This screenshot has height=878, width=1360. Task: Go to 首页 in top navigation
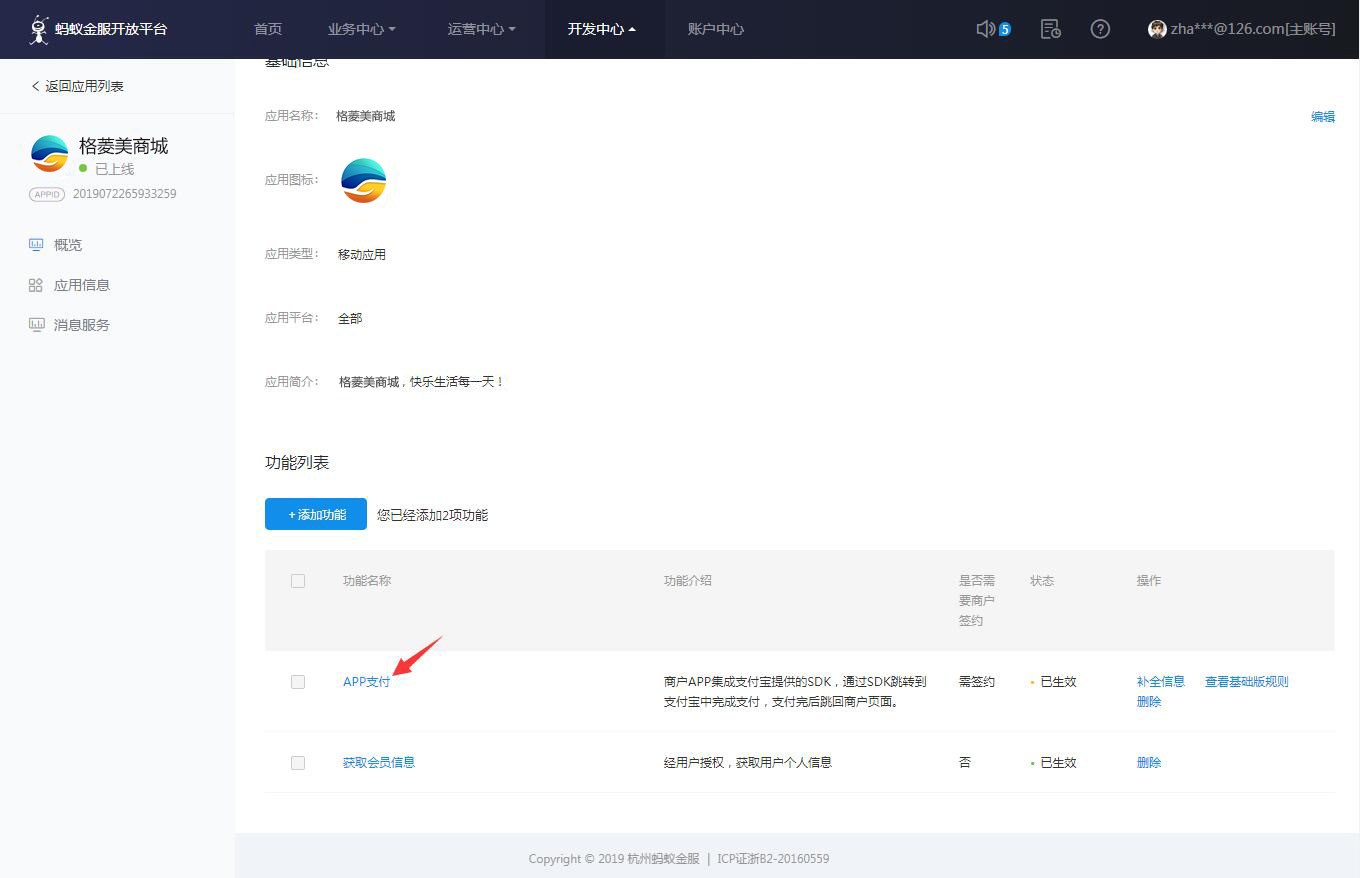(x=268, y=29)
